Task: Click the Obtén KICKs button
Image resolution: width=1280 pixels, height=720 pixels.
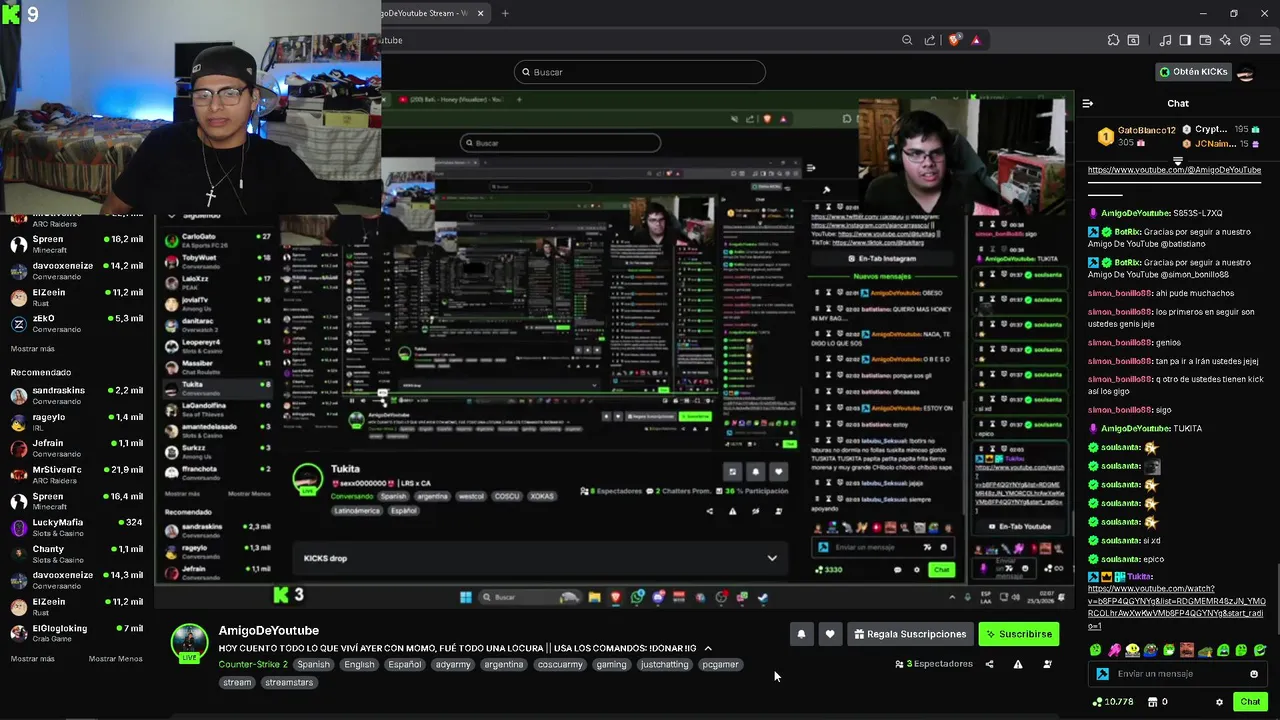Action: coord(1193,72)
